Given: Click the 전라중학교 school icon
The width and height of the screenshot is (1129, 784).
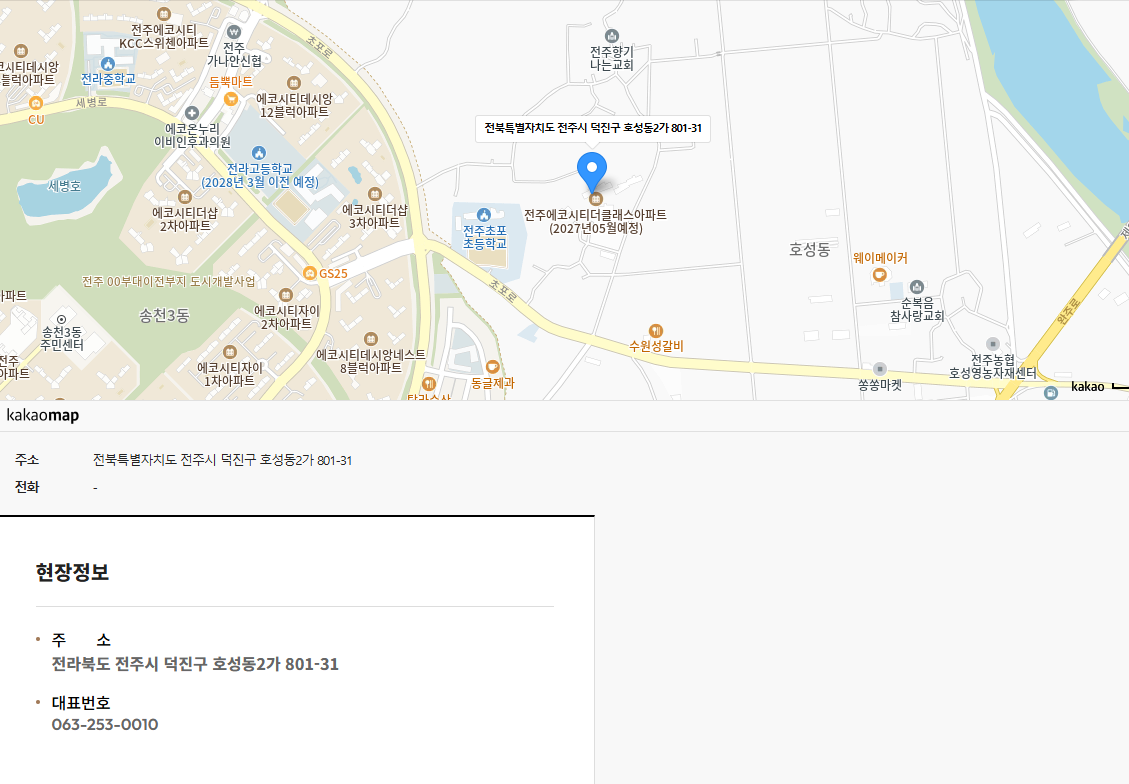Looking at the screenshot, I should click(x=108, y=63).
